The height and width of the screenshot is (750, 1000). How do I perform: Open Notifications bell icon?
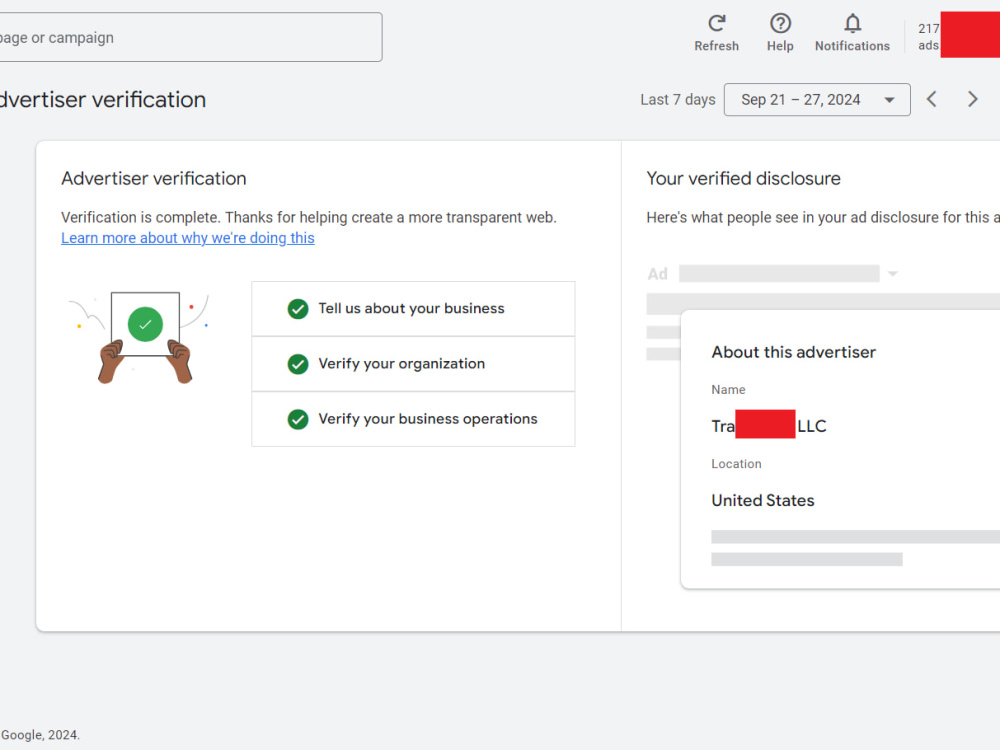click(x=852, y=24)
